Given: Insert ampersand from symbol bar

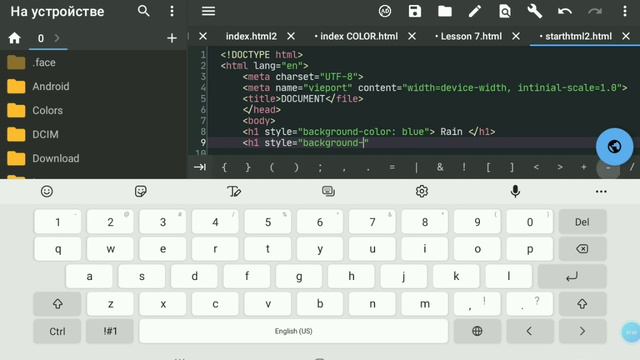Looking at the screenshot, I should click(x=440, y=167).
